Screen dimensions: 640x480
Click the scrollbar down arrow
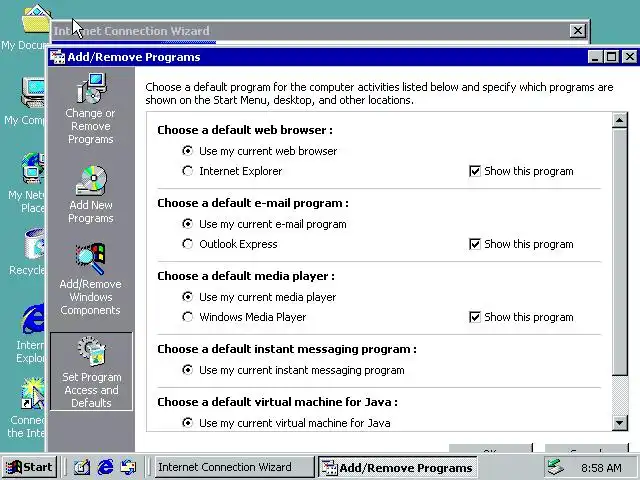(x=620, y=422)
